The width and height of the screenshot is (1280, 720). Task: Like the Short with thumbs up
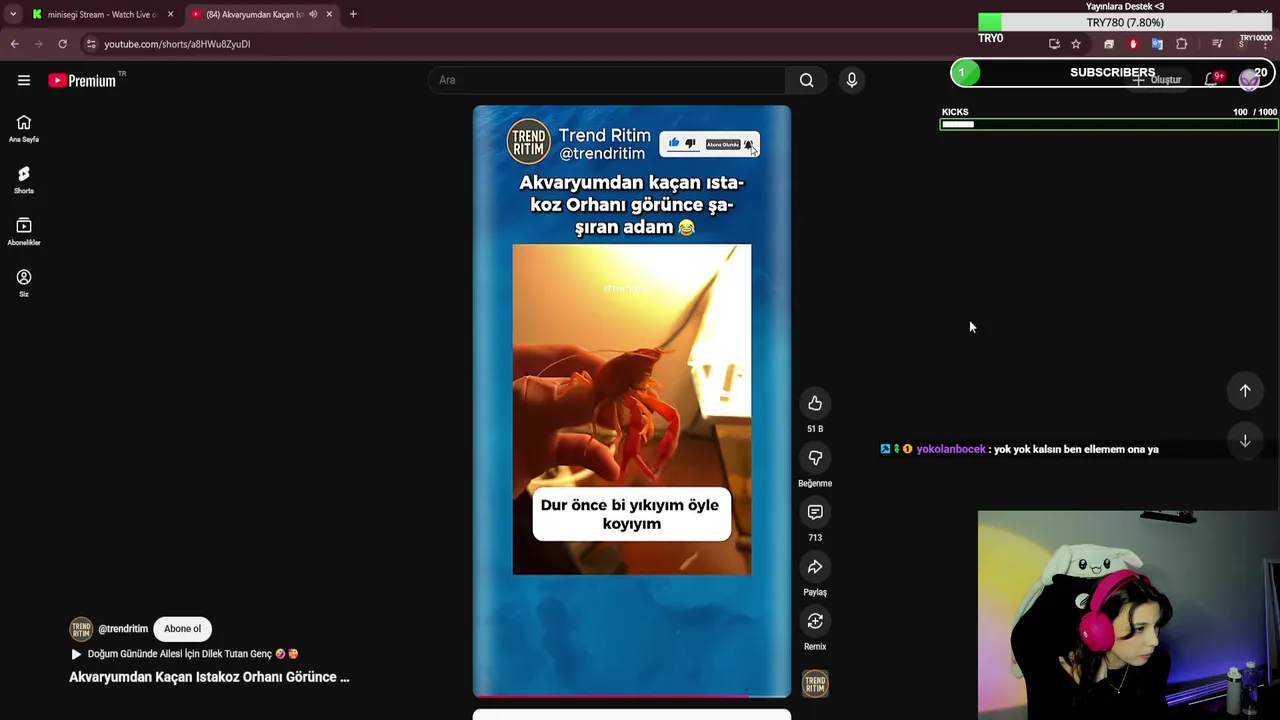815,403
